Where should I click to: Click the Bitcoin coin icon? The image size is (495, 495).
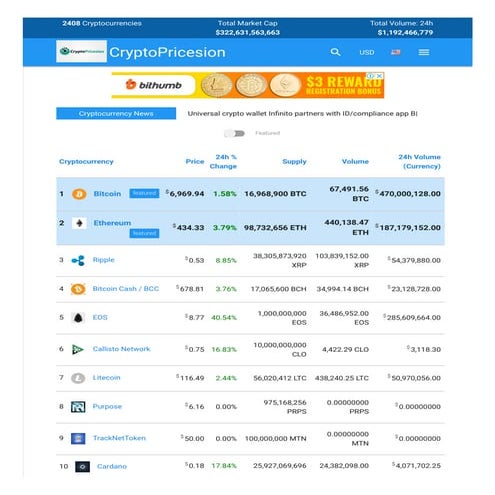79,194
